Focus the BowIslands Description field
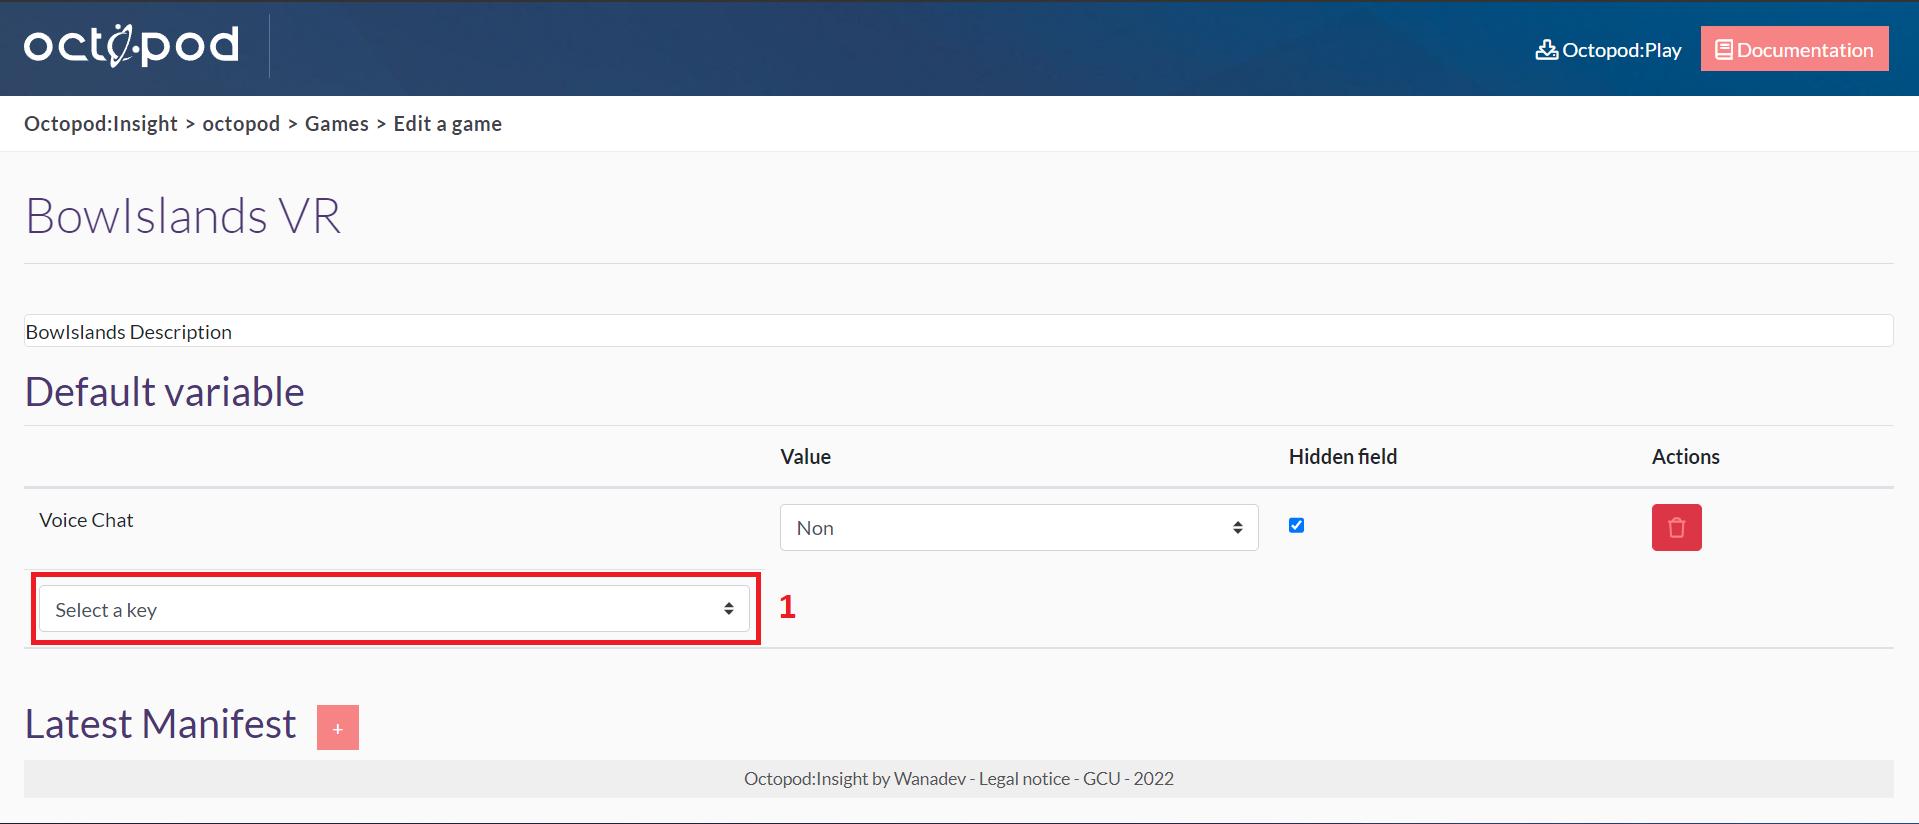This screenshot has width=1919, height=824. click(958, 331)
